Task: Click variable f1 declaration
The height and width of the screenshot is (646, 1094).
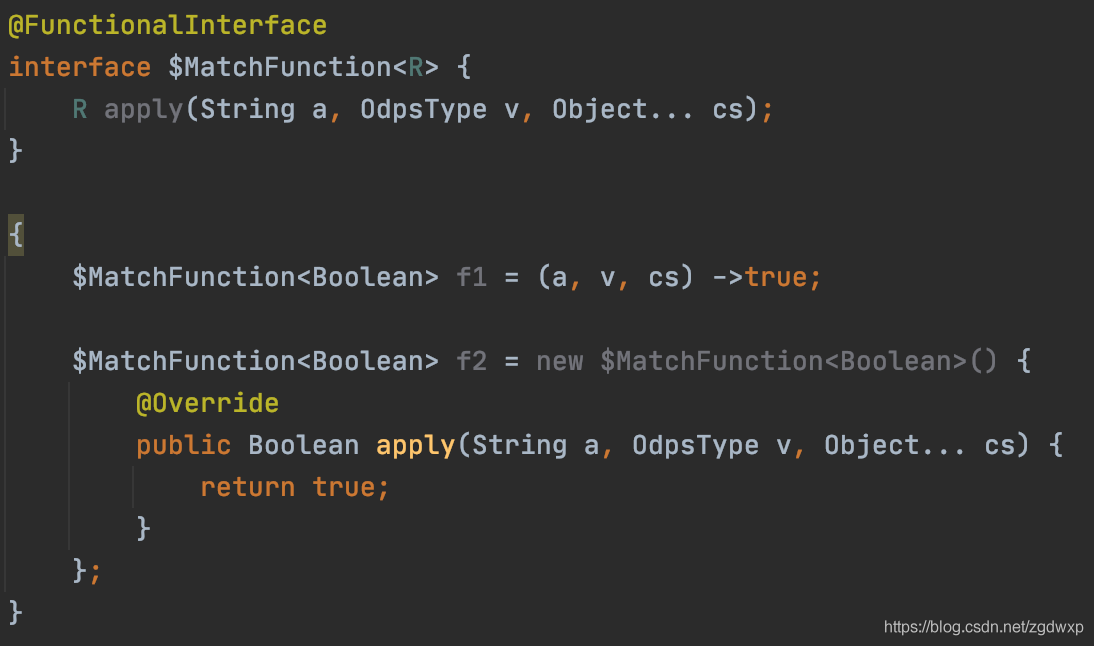Action: click(x=472, y=277)
